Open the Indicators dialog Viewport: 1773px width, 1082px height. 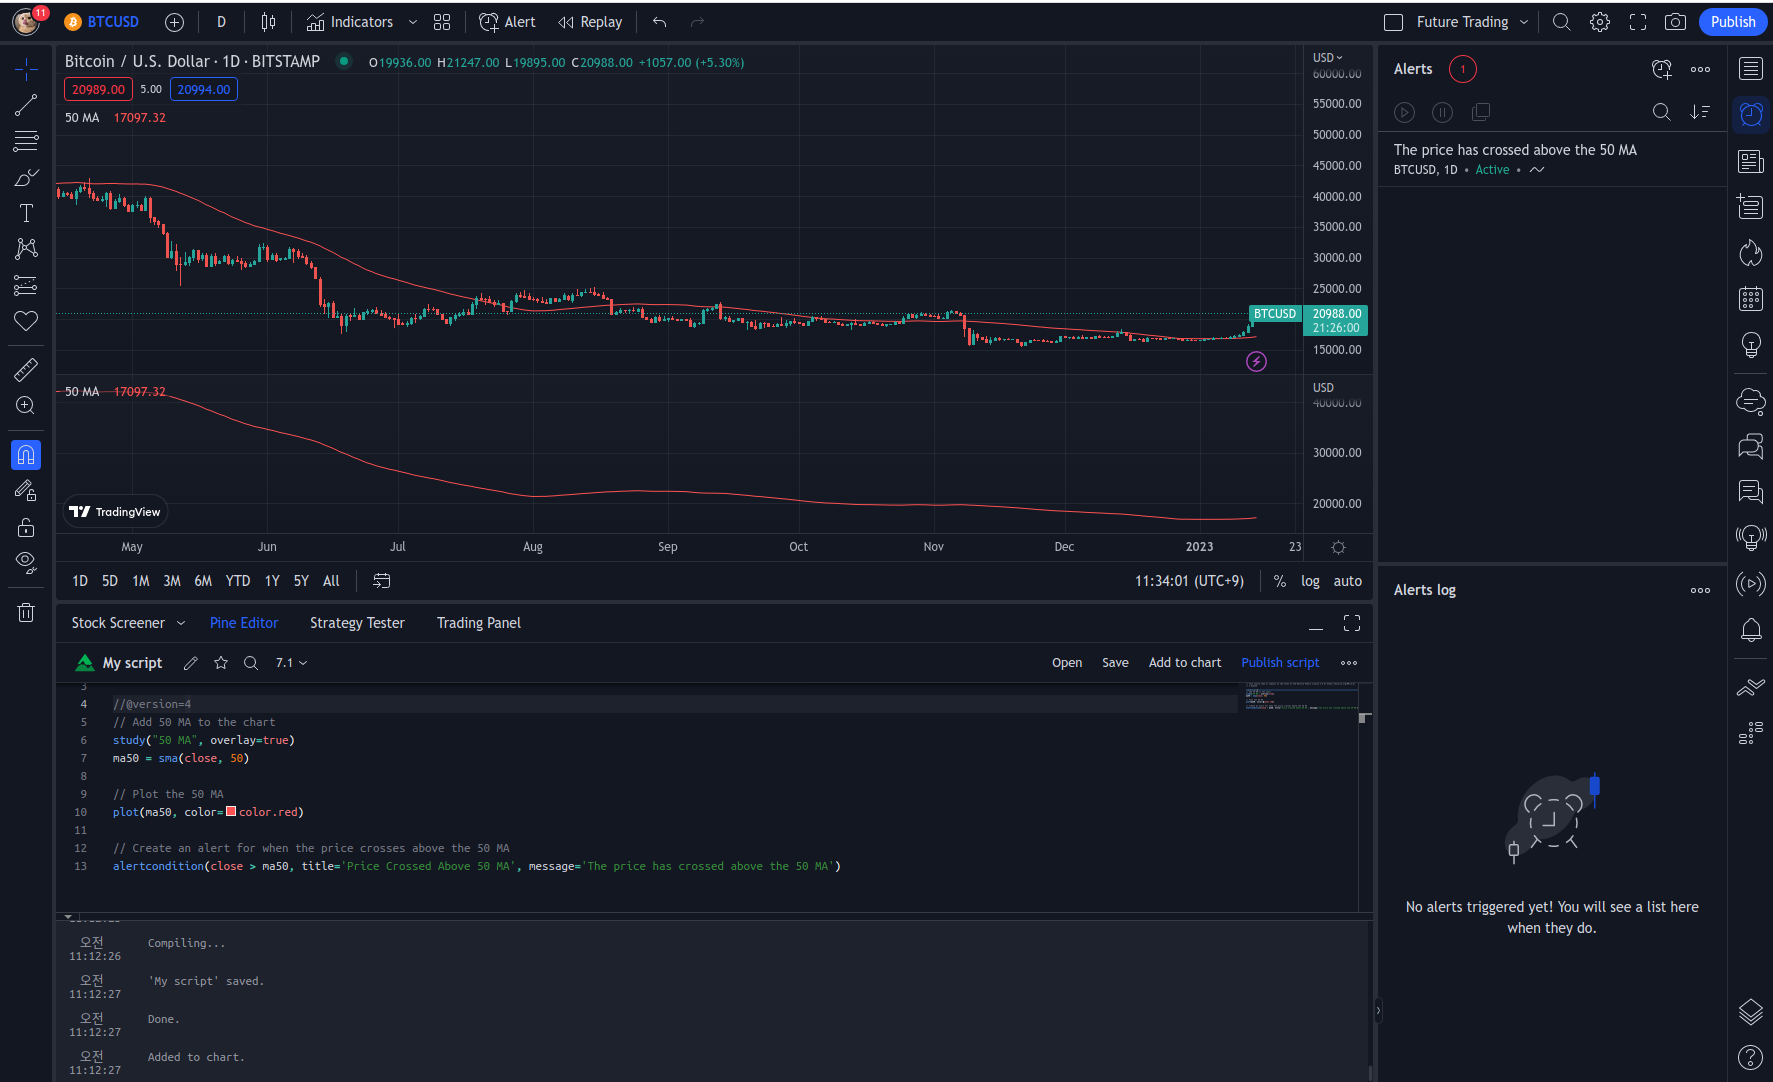tap(350, 22)
